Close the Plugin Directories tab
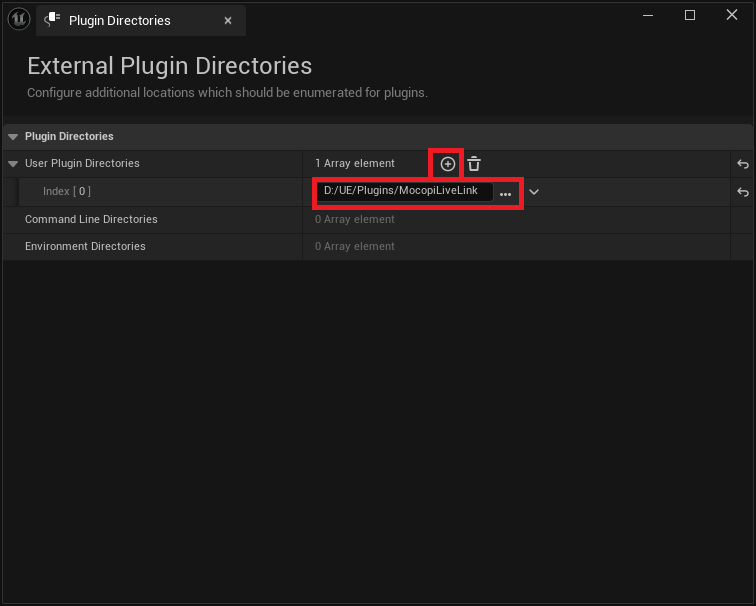The image size is (756, 606). pyautogui.click(x=228, y=20)
